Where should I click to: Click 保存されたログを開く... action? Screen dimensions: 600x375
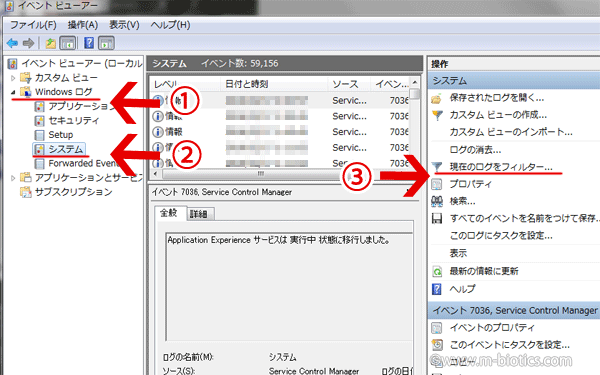tap(497, 98)
